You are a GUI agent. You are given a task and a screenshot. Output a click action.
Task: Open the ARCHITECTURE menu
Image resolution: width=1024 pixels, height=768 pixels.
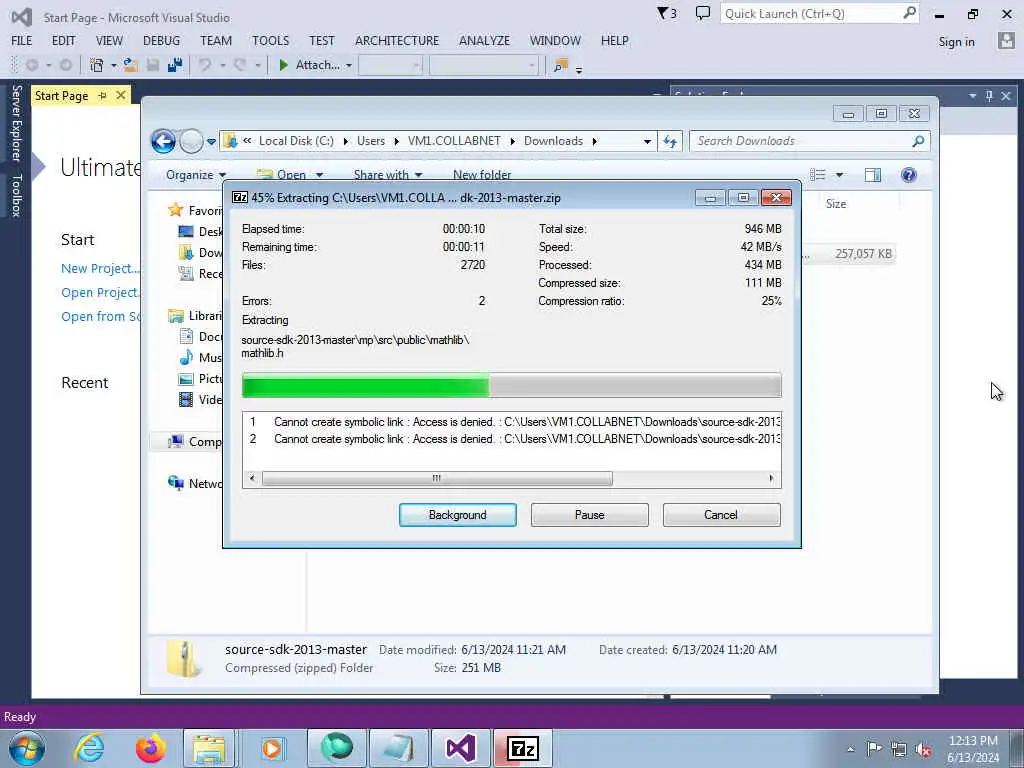[x=397, y=40]
